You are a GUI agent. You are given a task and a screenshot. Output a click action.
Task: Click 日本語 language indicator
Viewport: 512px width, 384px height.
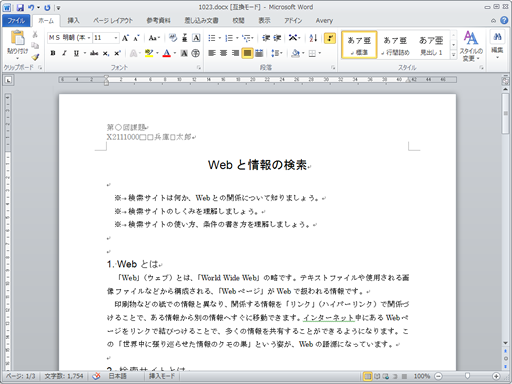[x=118, y=376]
